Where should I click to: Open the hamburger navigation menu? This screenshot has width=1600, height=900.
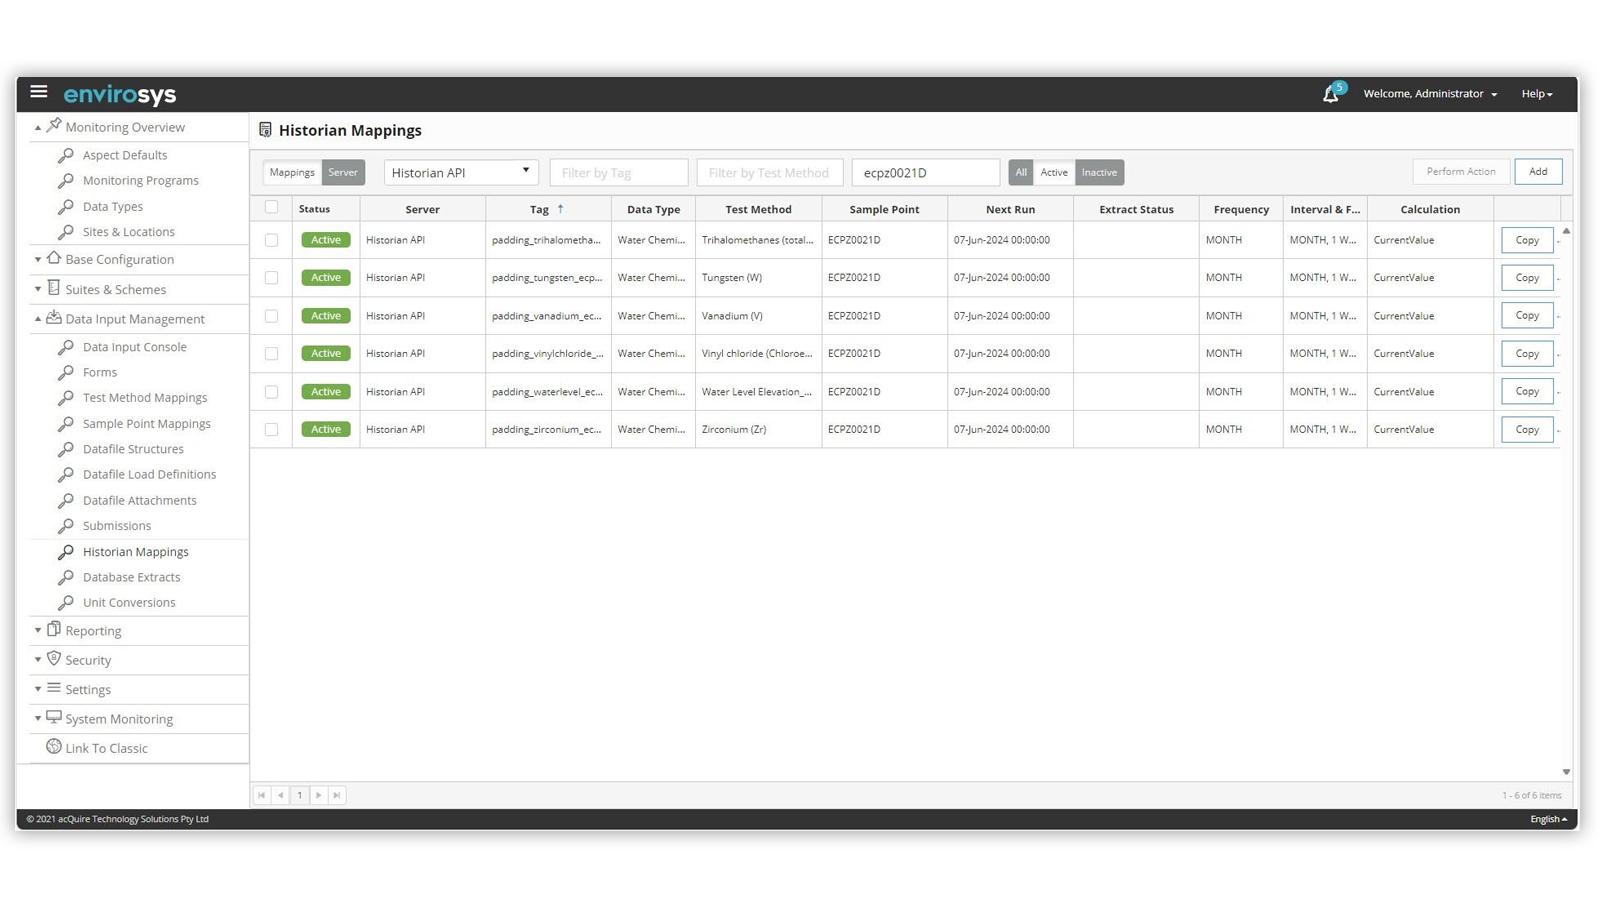39,92
